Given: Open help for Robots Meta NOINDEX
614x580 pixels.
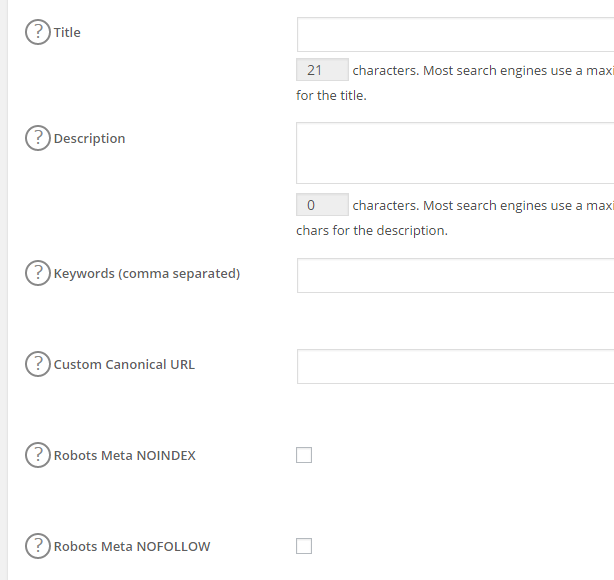Looking at the screenshot, I should (37, 455).
